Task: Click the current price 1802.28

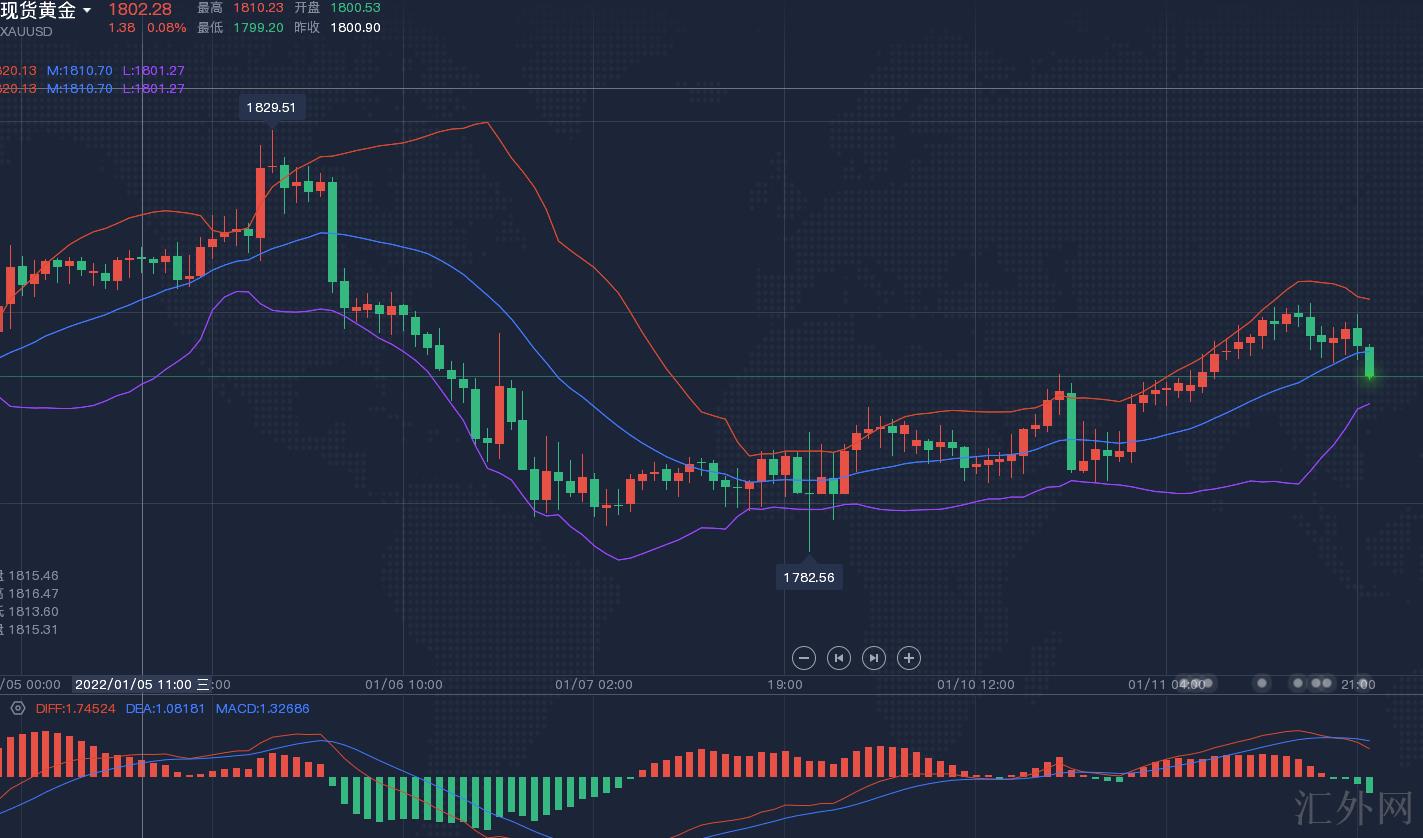Action: 140,9
